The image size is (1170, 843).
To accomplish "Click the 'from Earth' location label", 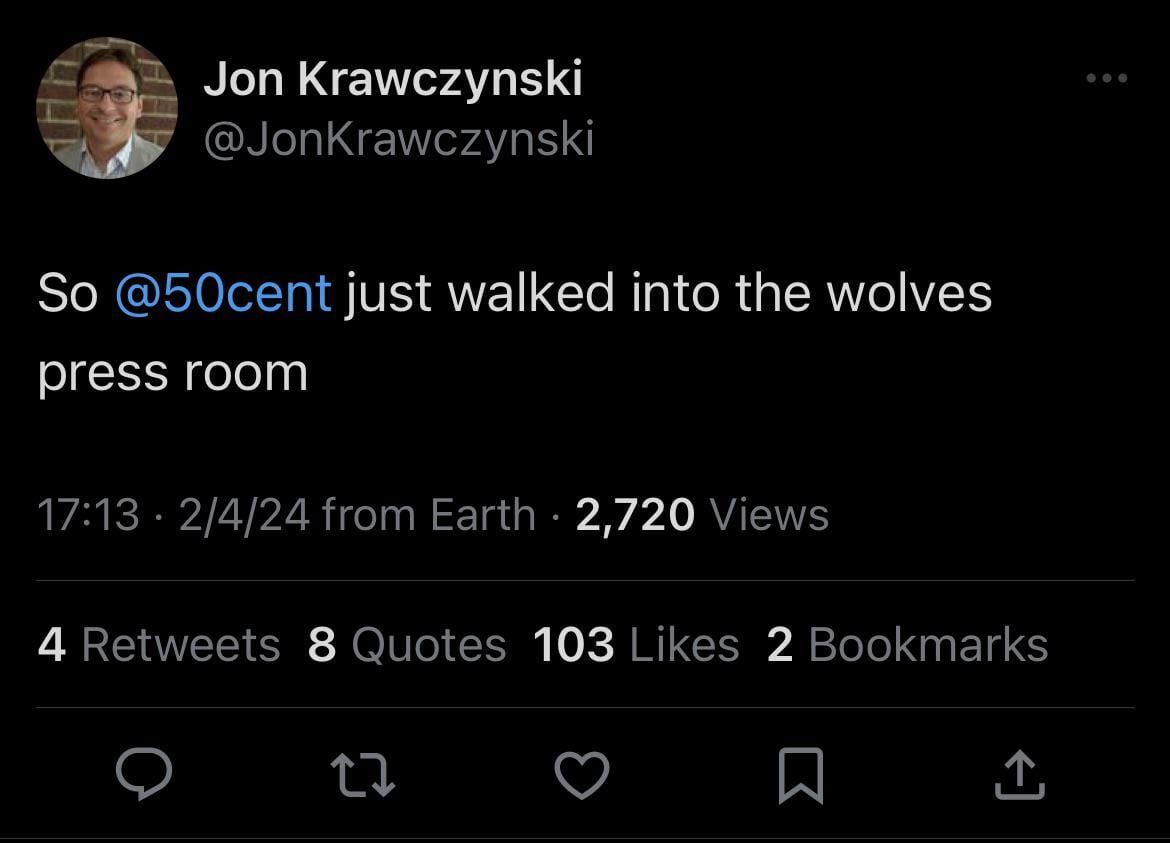I will (x=429, y=515).
